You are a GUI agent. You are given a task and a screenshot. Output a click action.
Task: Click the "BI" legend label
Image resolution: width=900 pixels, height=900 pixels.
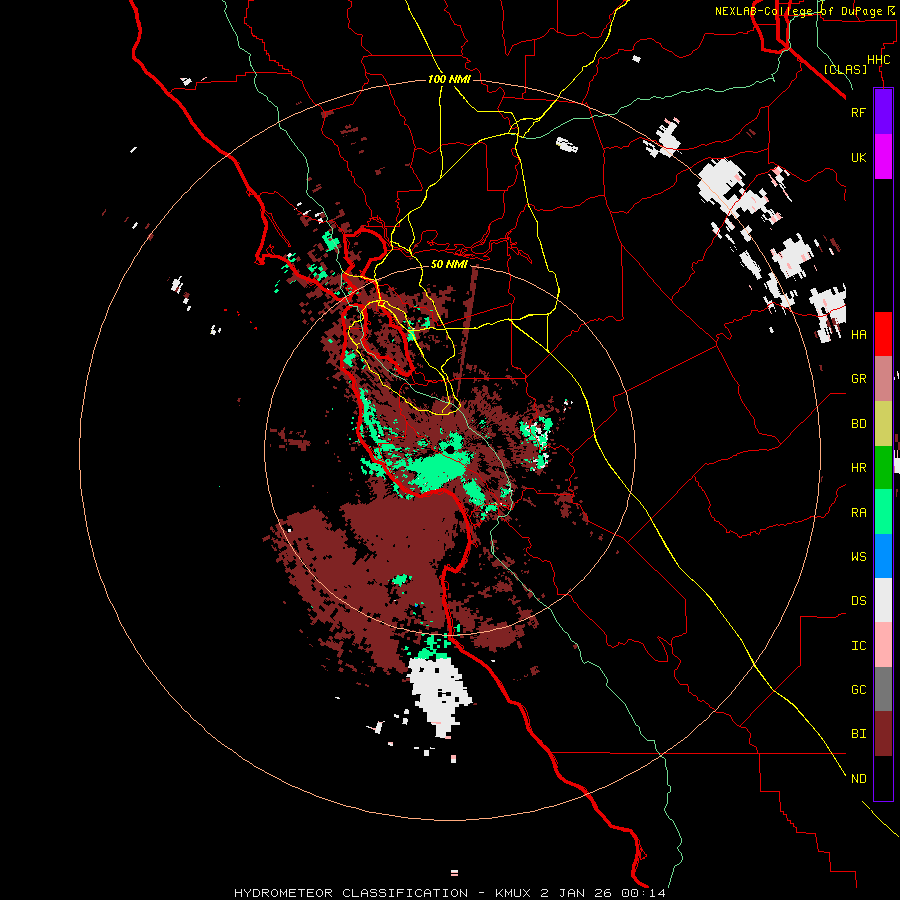tap(858, 734)
